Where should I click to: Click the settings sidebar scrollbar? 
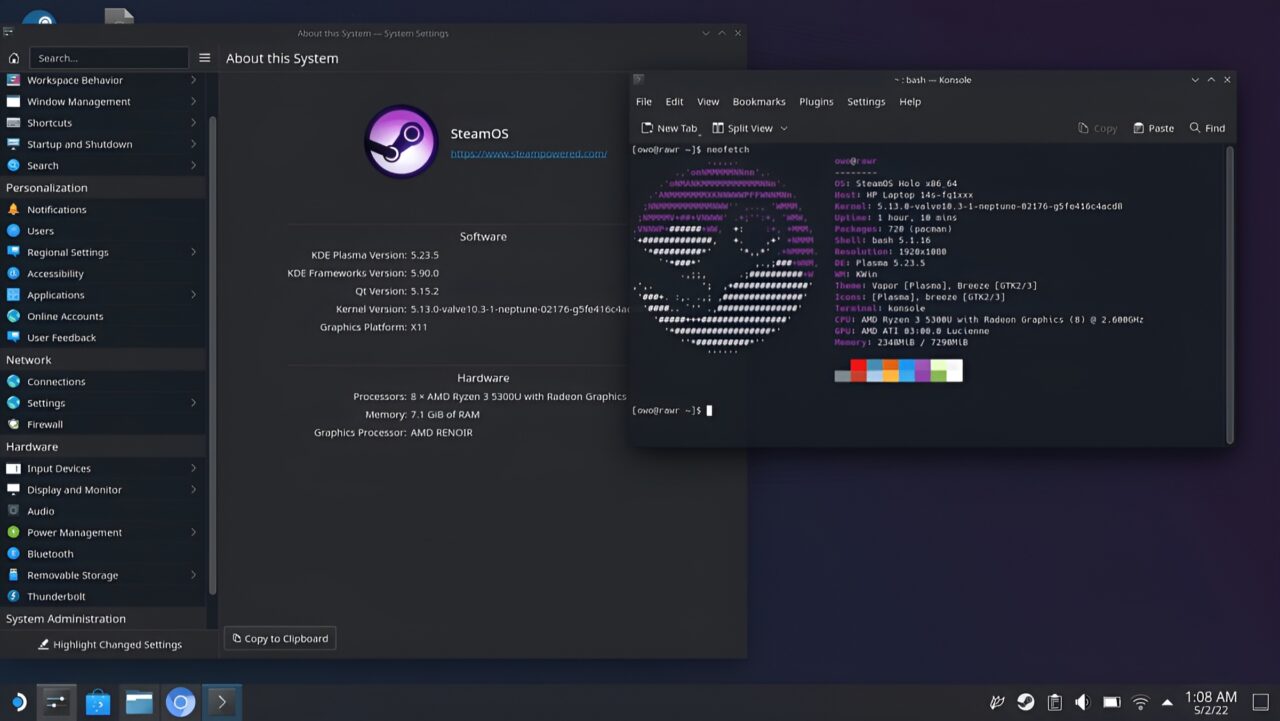(x=212, y=355)
